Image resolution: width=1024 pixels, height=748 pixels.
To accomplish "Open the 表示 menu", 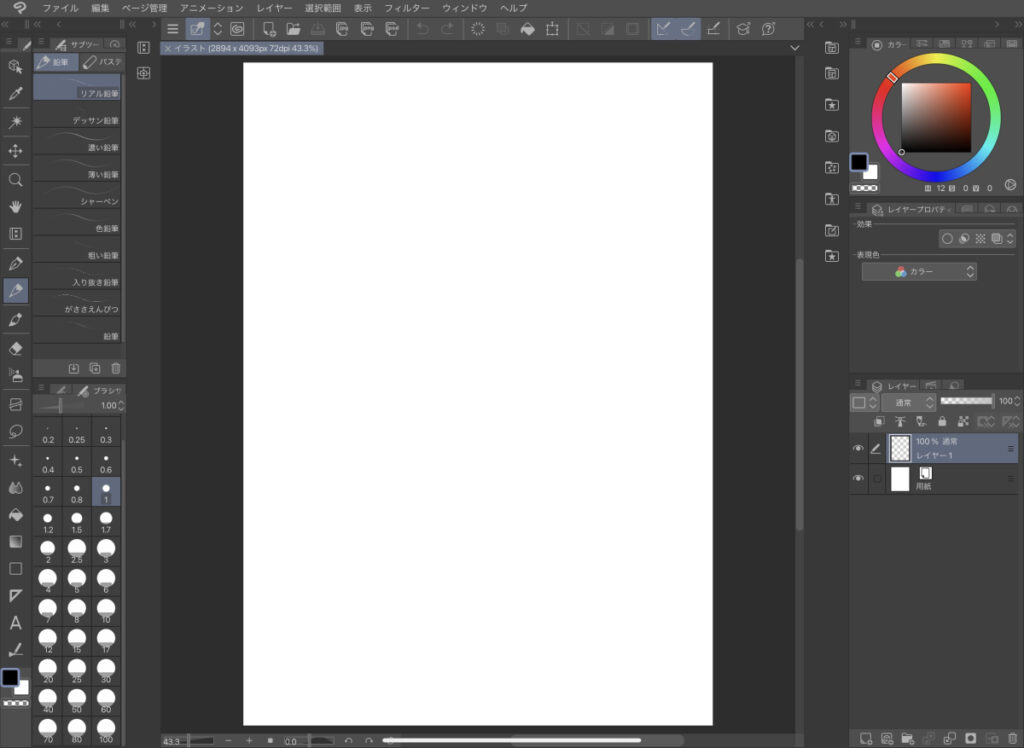I will [x=362, y=8].
